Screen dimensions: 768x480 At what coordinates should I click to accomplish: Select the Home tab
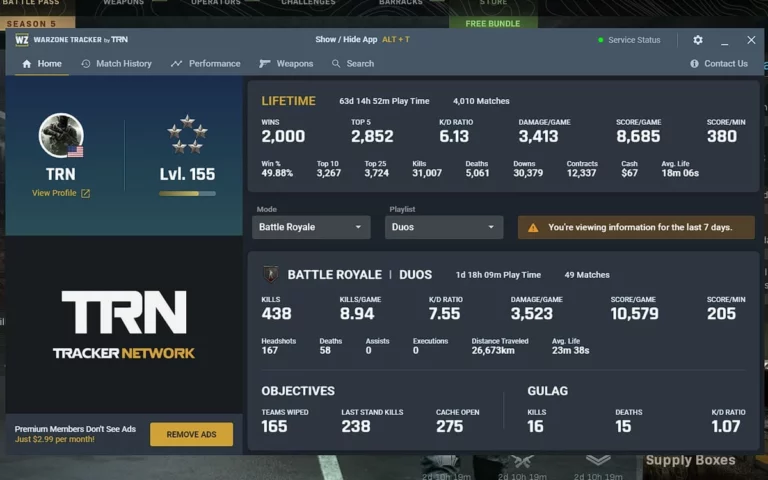click(x=41, y=64)
